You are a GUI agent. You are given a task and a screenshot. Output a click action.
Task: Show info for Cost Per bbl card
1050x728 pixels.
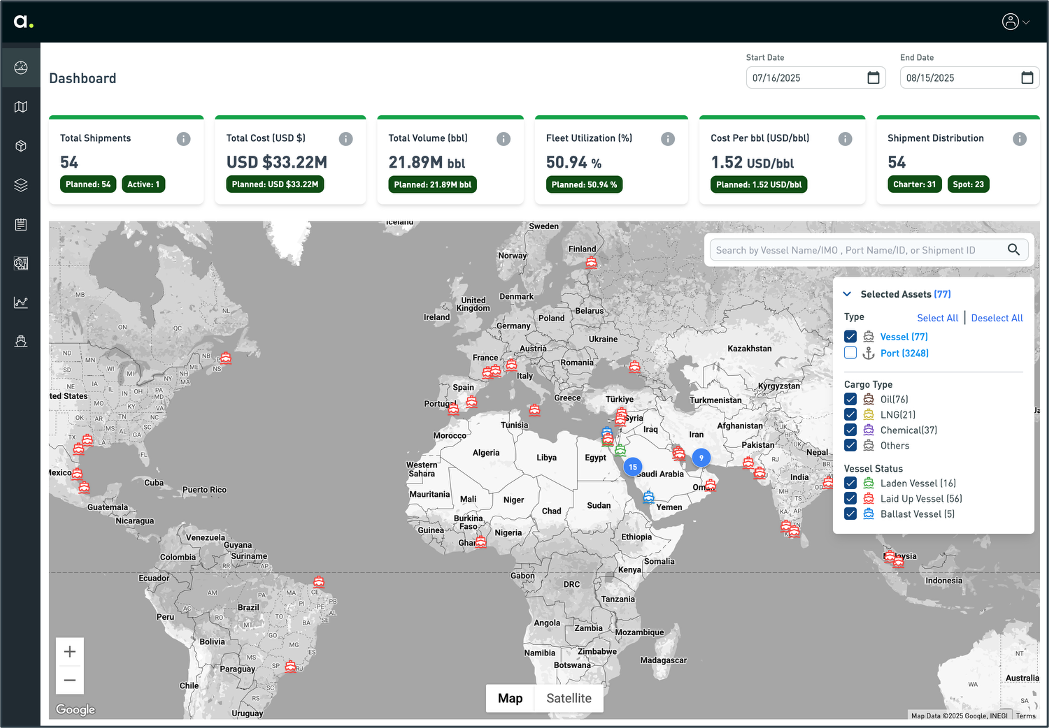tap(845, 139)
